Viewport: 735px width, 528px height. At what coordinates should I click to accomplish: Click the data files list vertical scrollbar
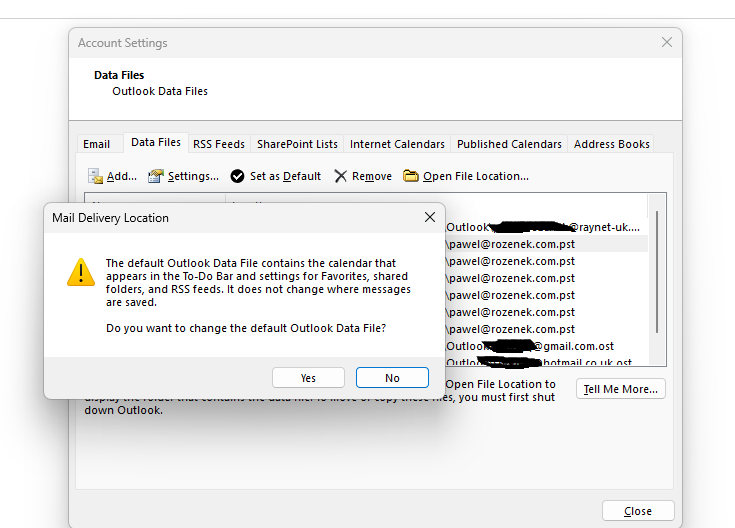point(657,272)
